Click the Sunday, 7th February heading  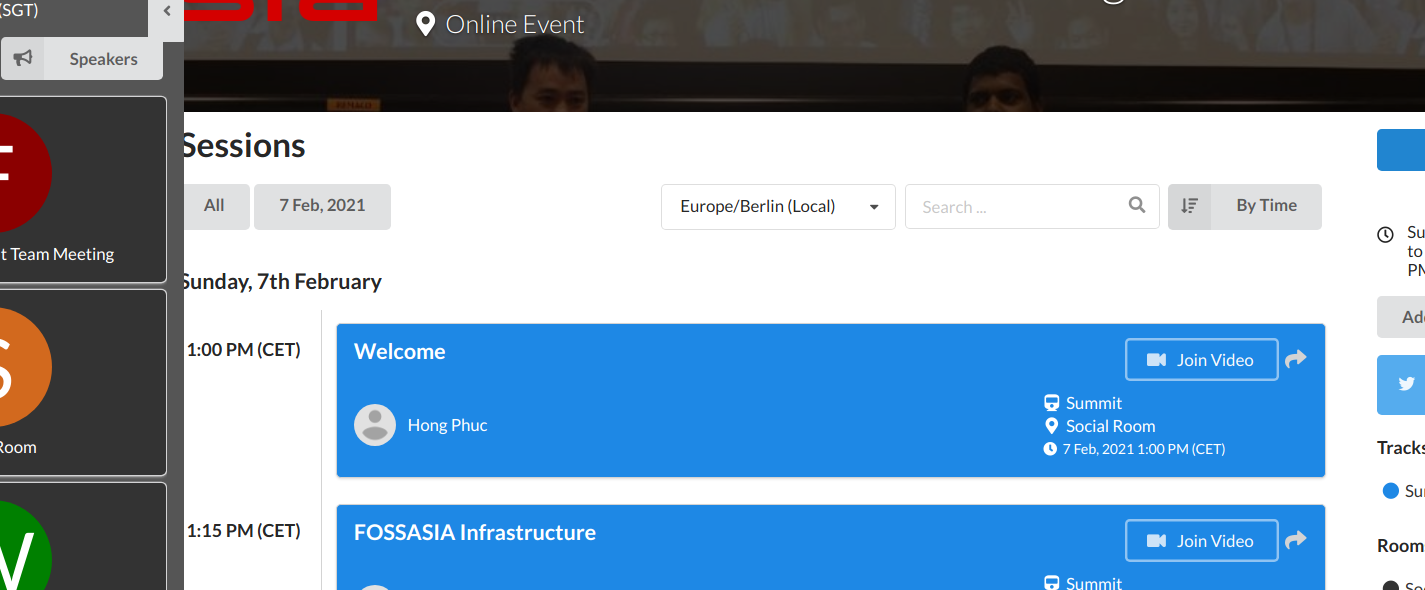281,282
